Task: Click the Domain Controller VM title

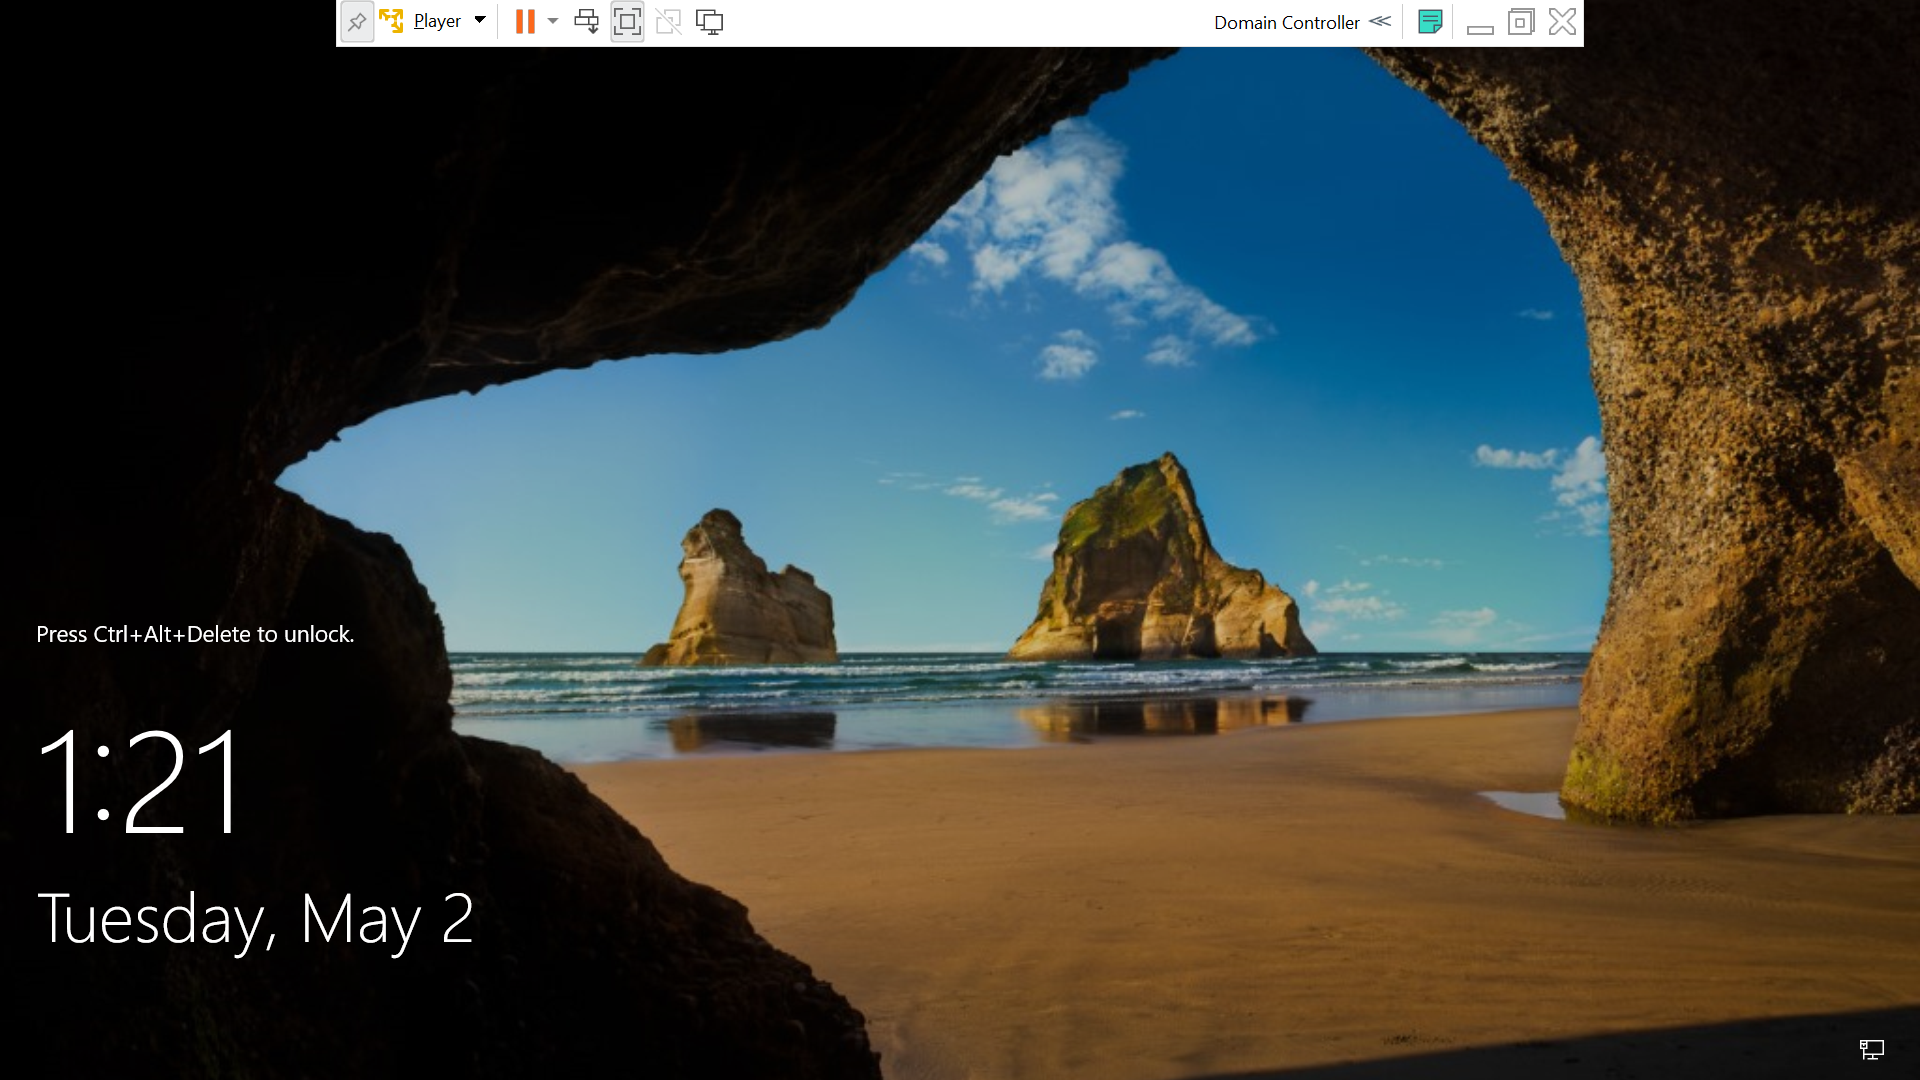Action: pos(1286,22)
